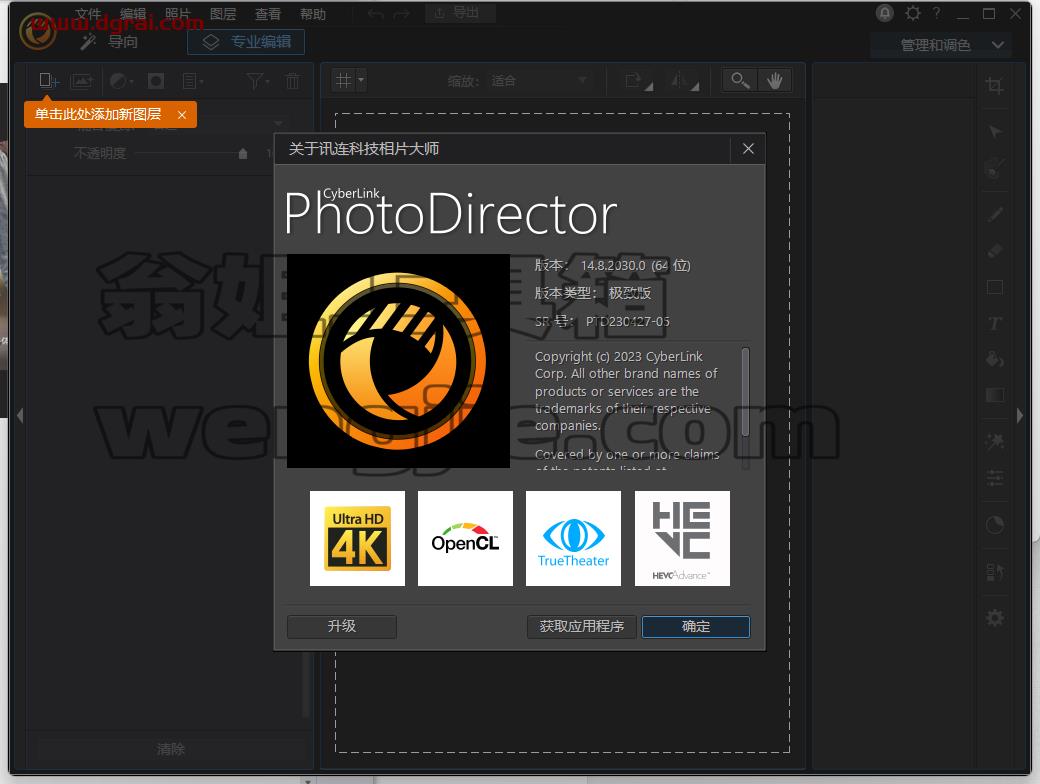The image size is (1040, 784).
Task: Open the adjustment sliders icon
Action: 994,478
